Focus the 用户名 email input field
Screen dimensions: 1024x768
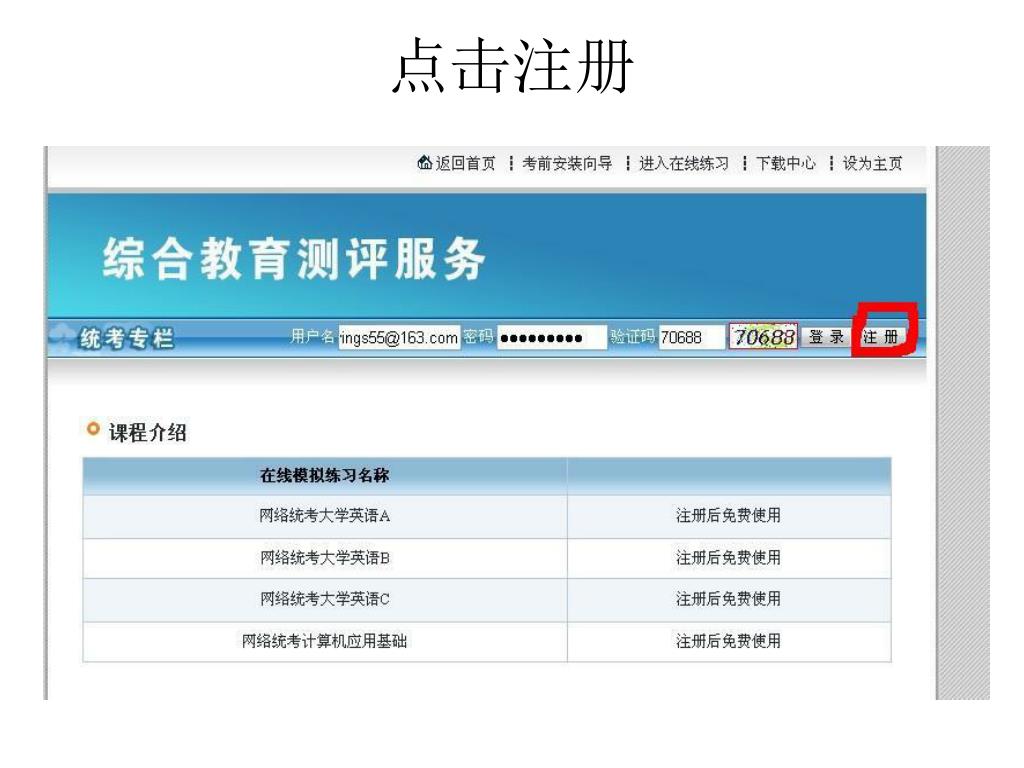pyautogui.click(x=399, y=338)
